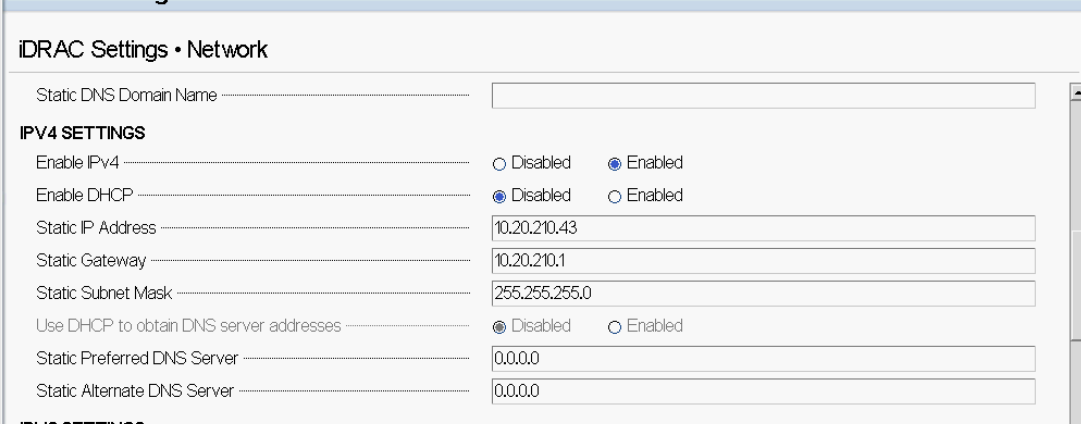Click the IPV4 SETTINGS section heading
This screenshot has width=1081, height=424.
pos(78,129)
